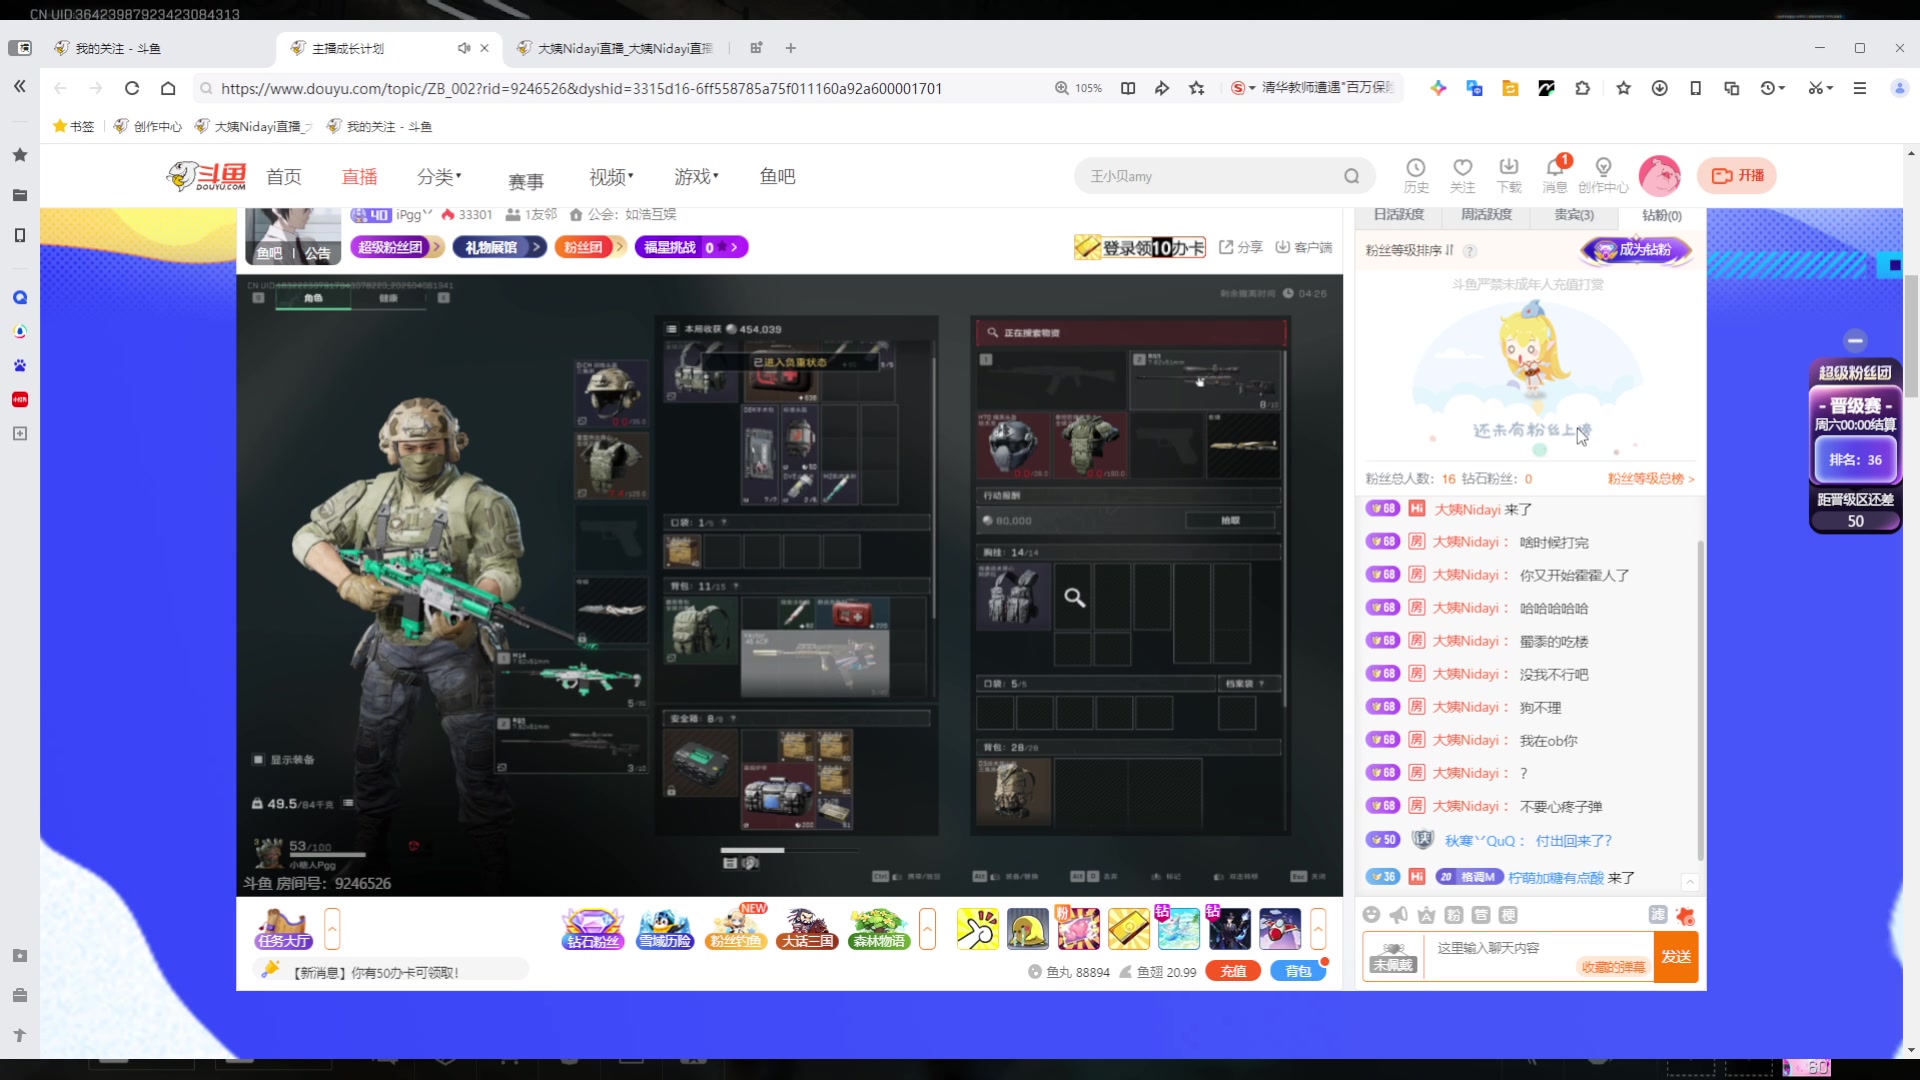The height and width of the screenshot is (1080, 1920).
Task: Mute the 主播成长计划 tab audio
Action: pyautogui.click(x=463, y=48)
